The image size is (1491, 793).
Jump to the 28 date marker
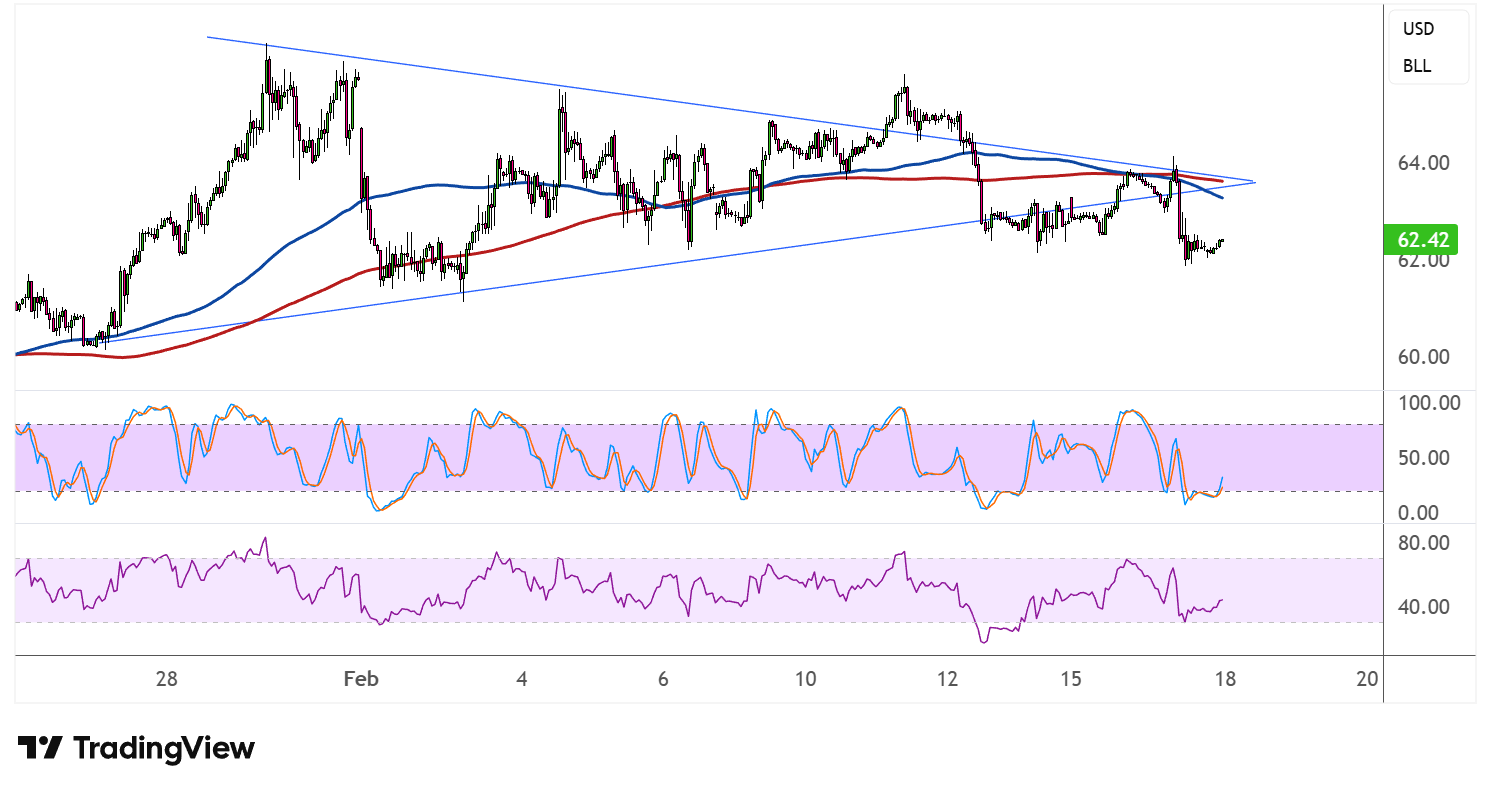167,679
